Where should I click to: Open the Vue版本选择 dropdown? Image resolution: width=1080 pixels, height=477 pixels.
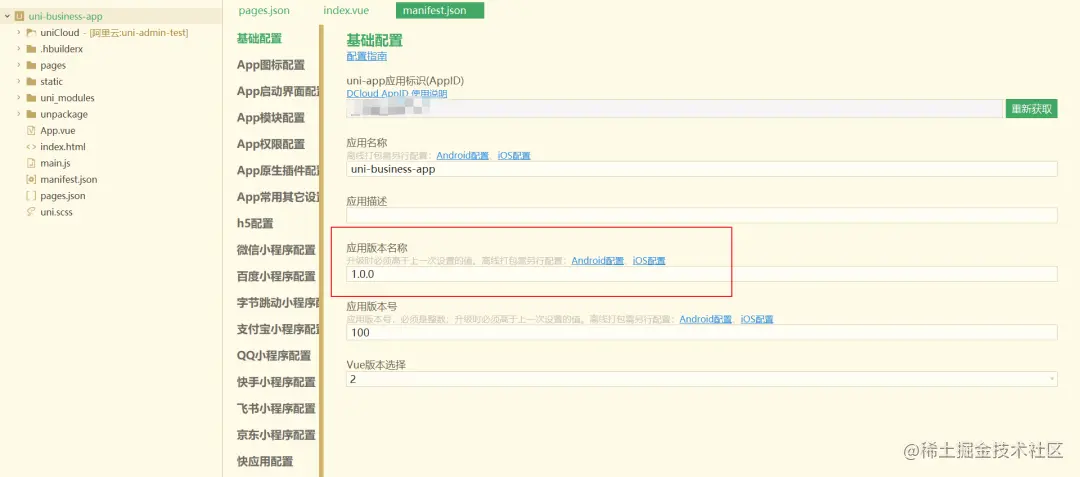[x=701, y=379]
